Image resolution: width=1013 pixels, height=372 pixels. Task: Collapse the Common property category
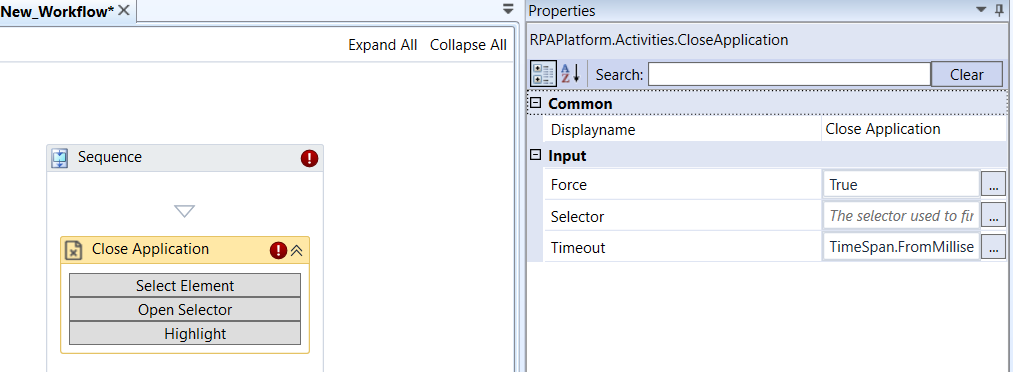pyautogui.click(x=535, y=103)
